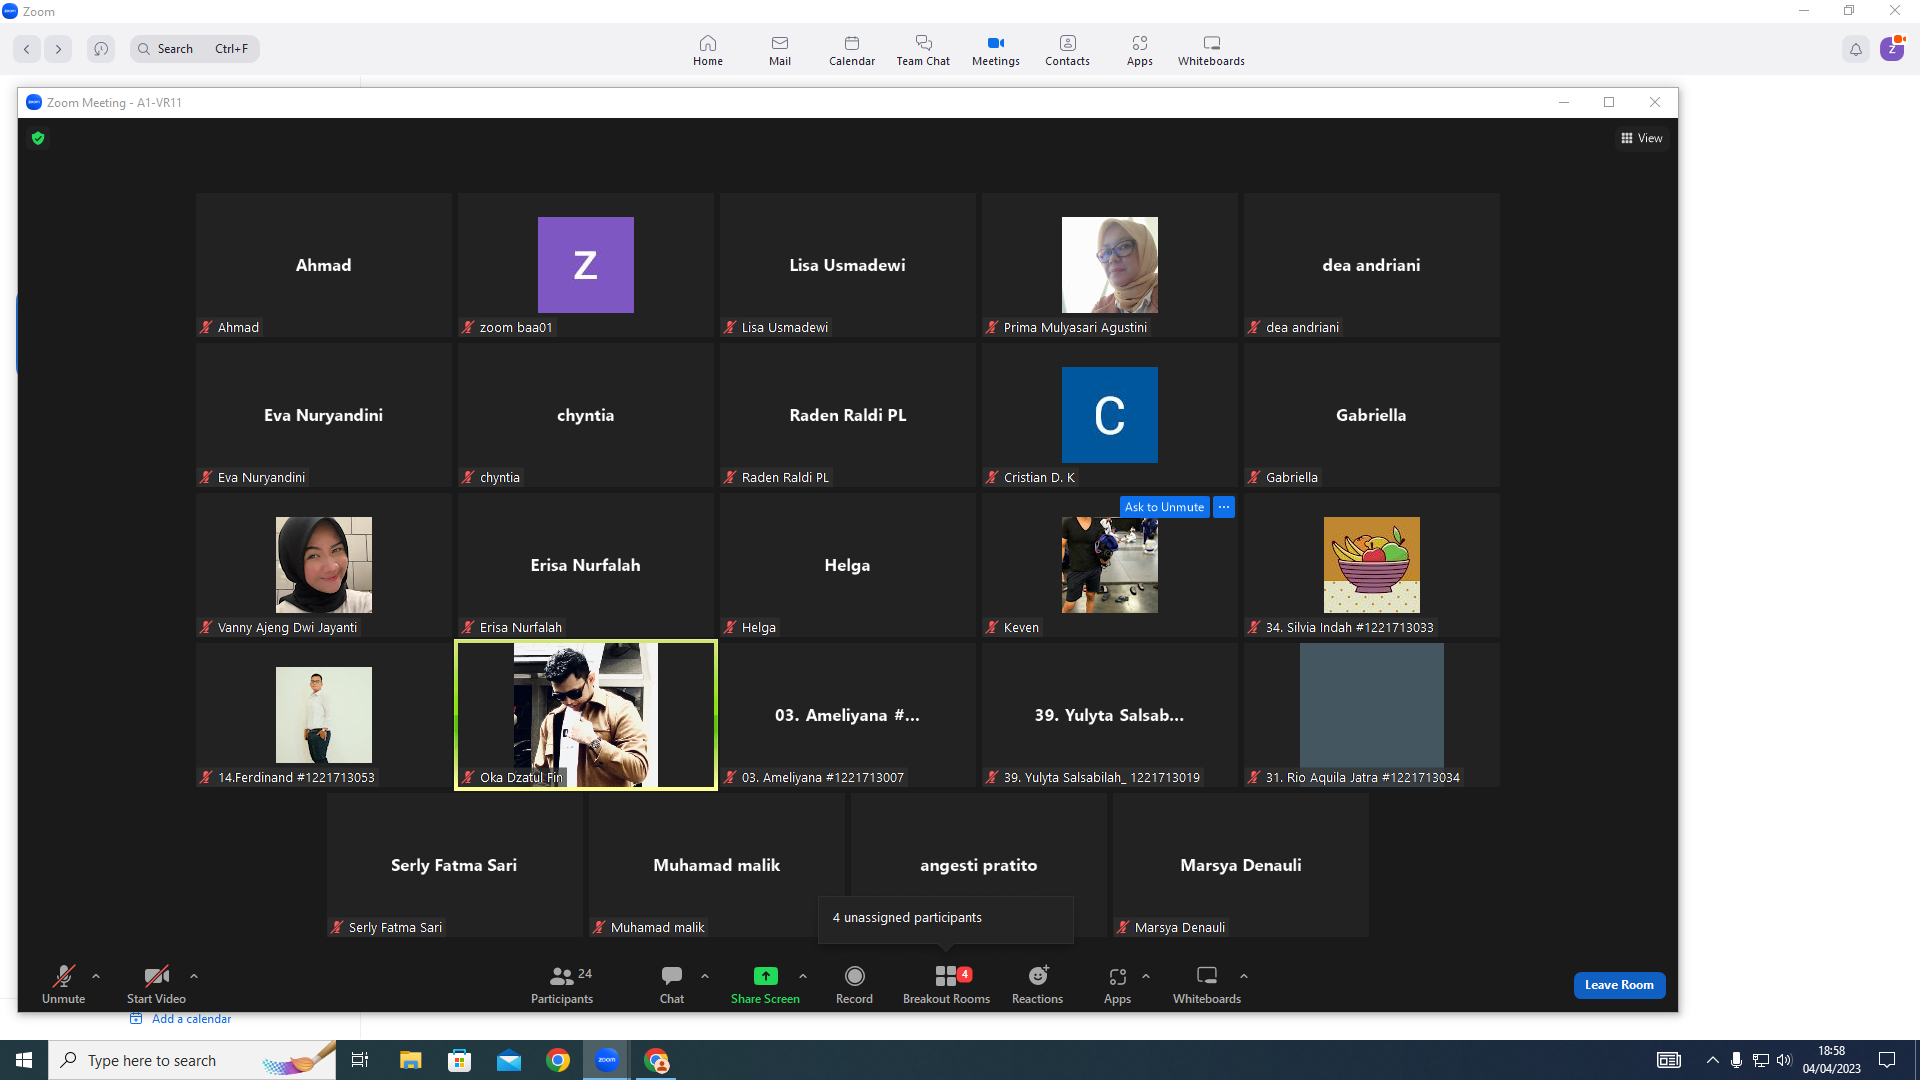Expand Share Screen options arrow
This screenshot has height=1080, width=1920.
point(803,976)
